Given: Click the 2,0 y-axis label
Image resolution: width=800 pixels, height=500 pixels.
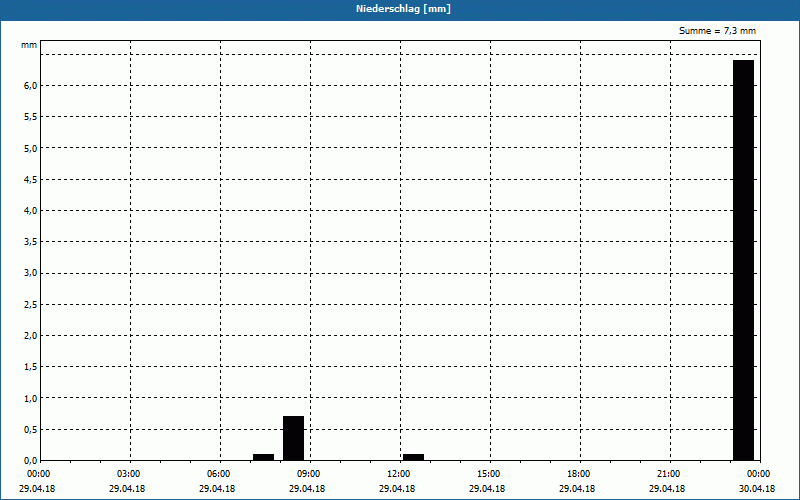Looking at the screenshot, I should coord(31,336).
